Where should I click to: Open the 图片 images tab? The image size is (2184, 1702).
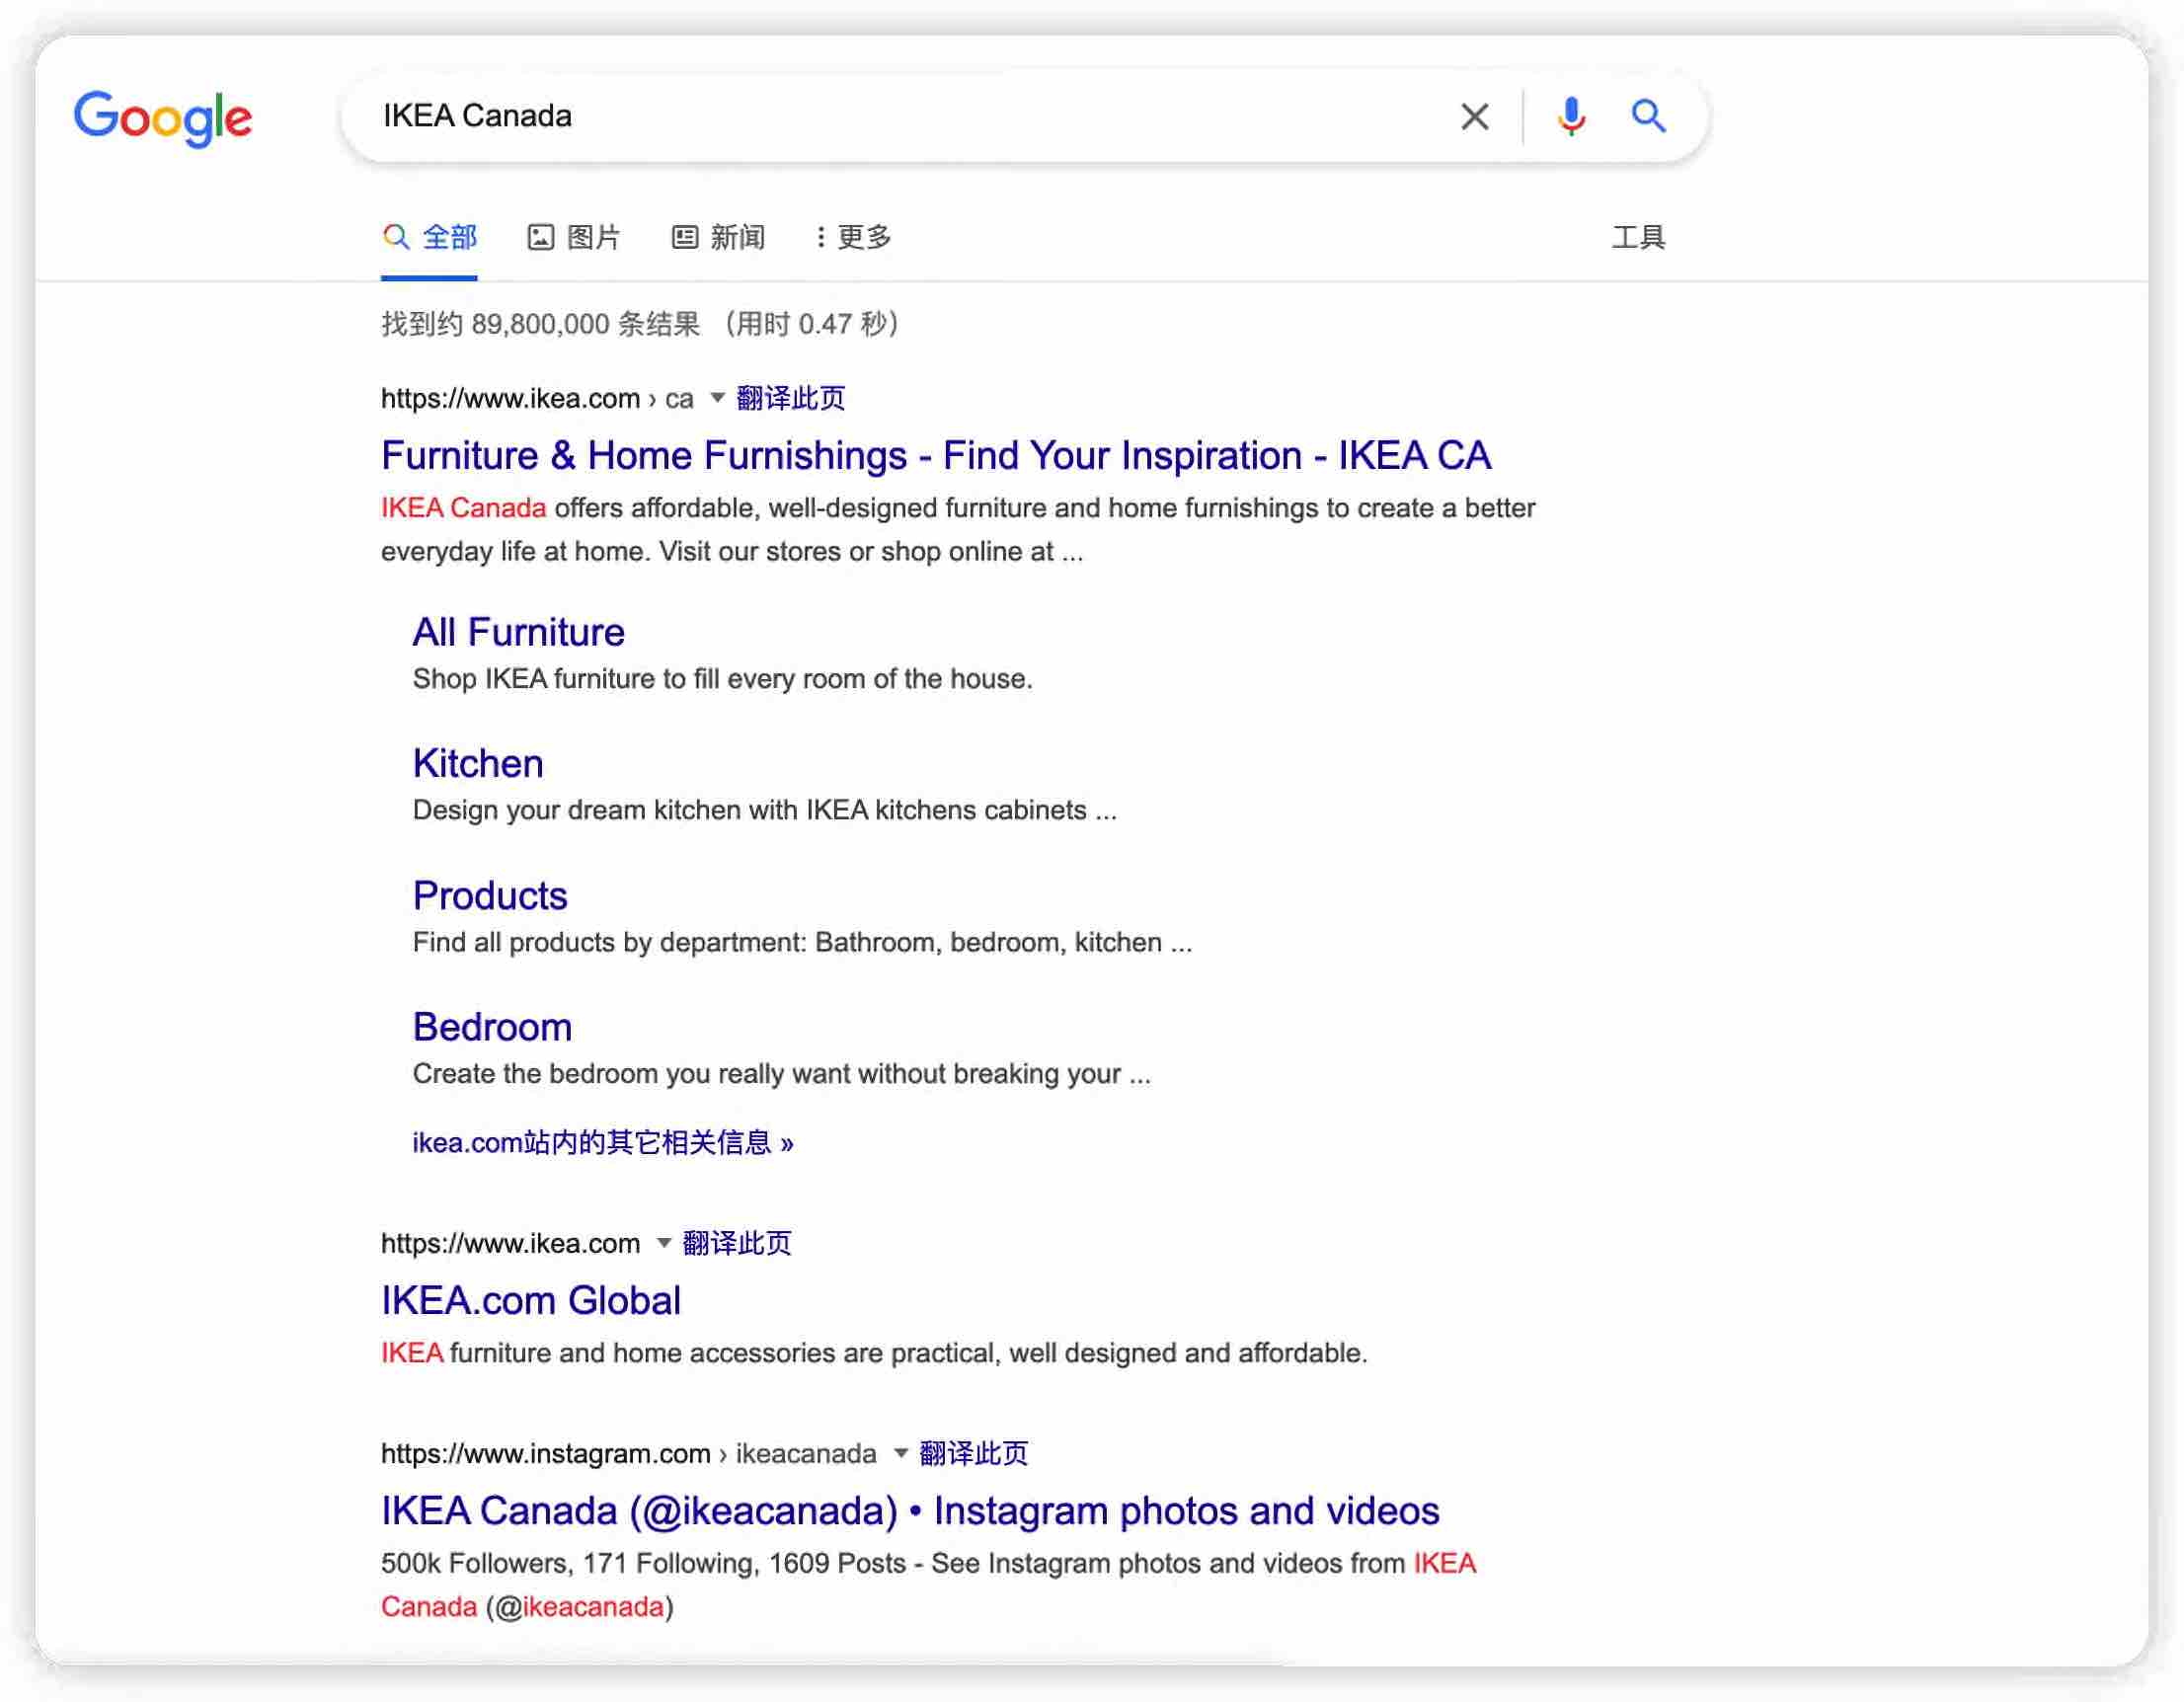[574, 237]
